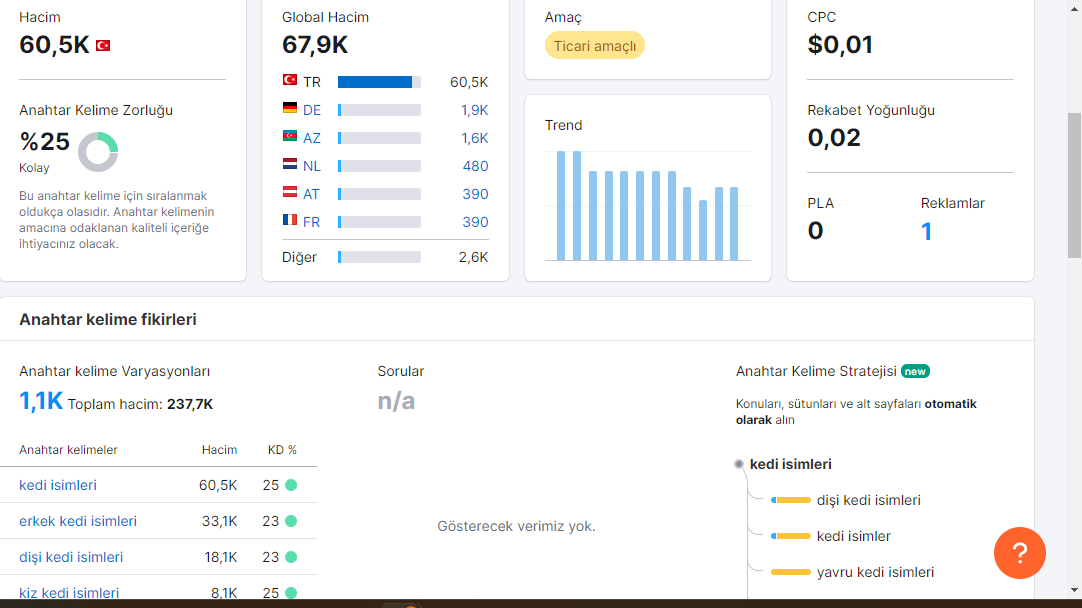Open NL country link
1082x608 pixels.
tap(312, 166)
